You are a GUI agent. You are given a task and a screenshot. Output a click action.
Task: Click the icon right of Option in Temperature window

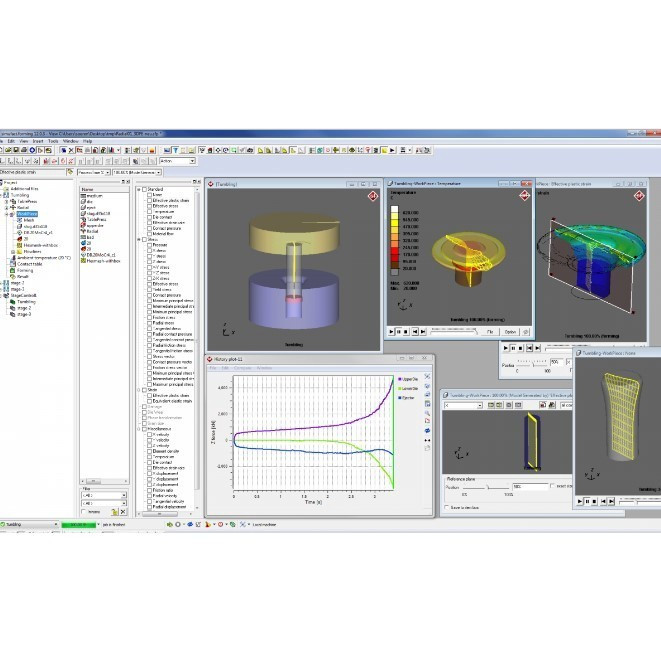click(x=526, y=332)
